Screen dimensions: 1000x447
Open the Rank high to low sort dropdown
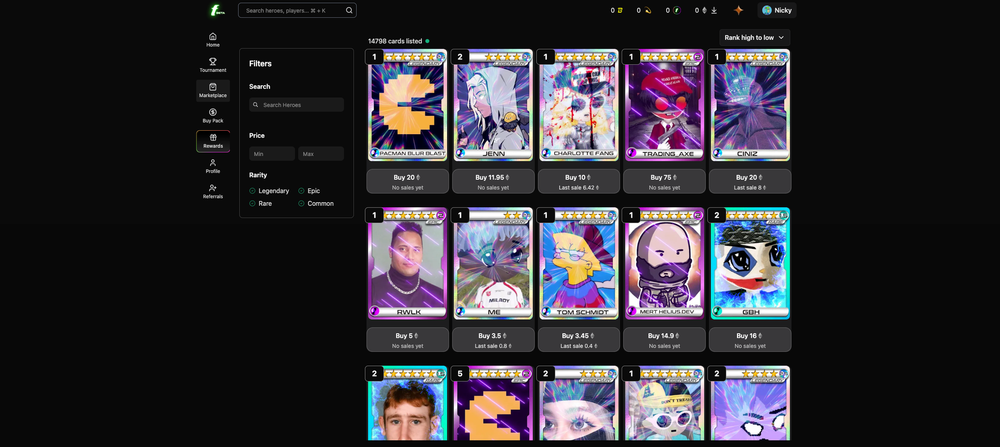point(754,38)
